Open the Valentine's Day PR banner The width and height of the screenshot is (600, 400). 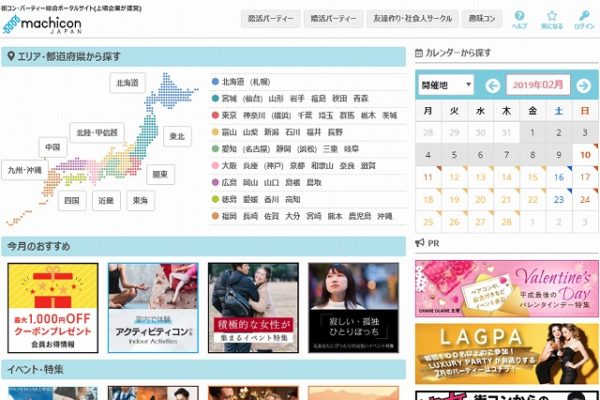click(506, 286)
